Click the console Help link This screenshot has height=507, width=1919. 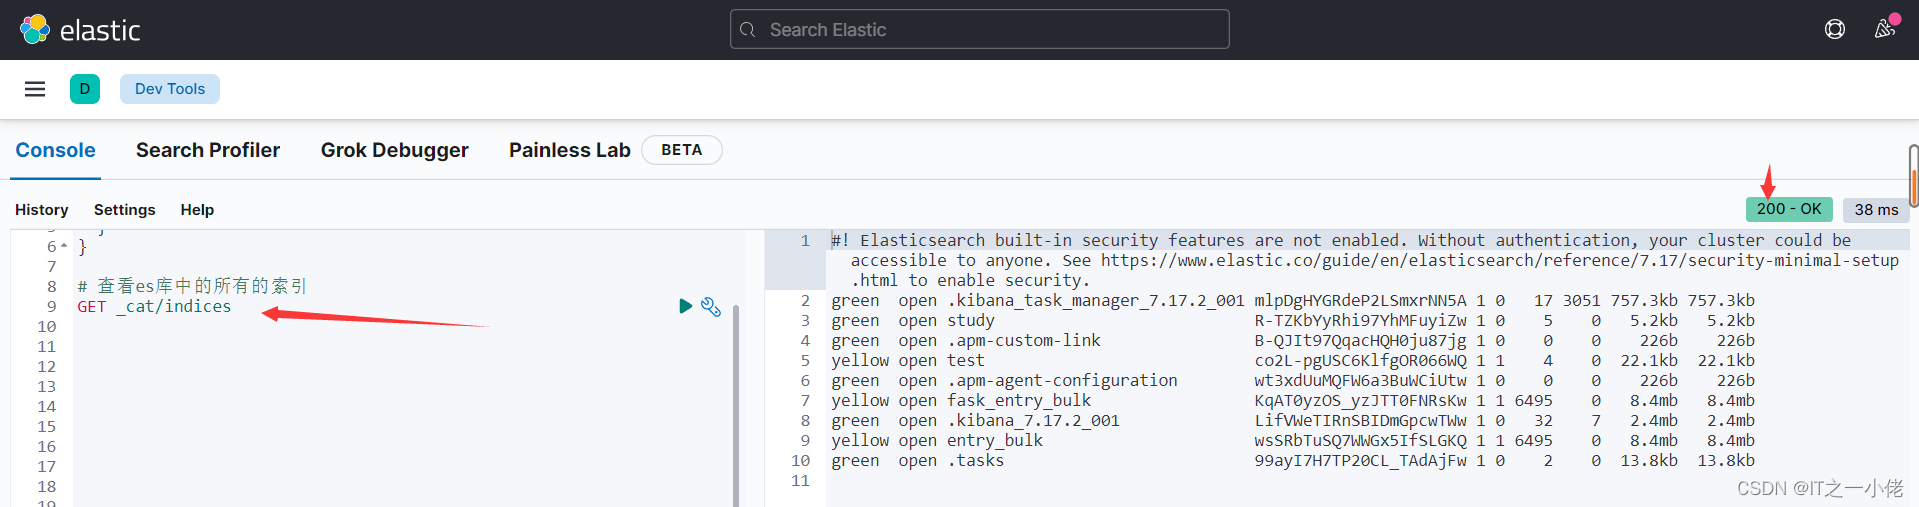coord(197,210)
